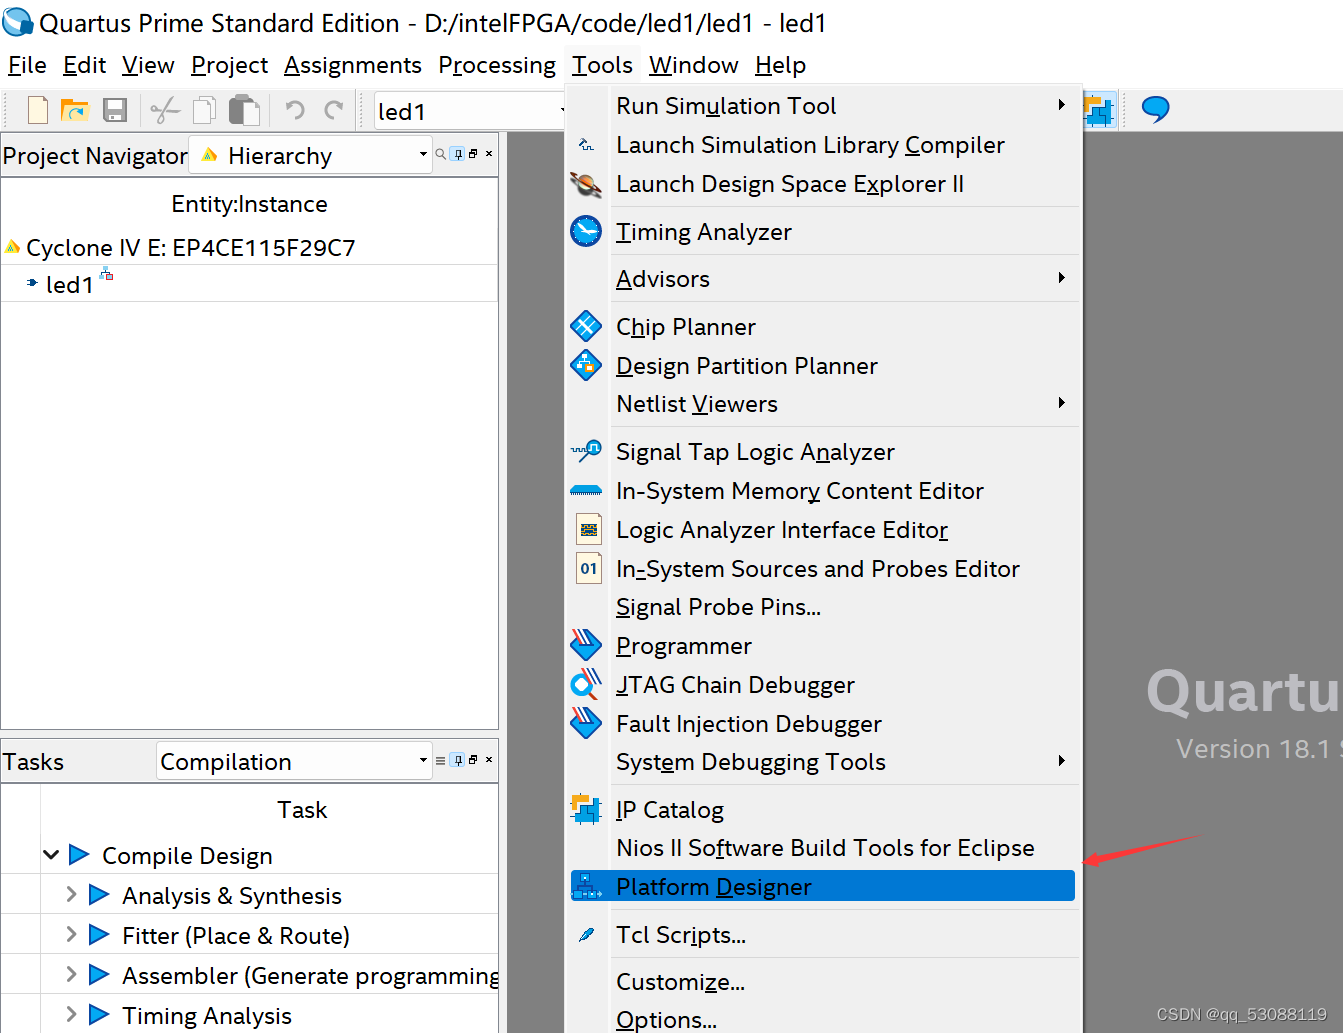Click In-System Sources and Probes Editor
This screenshot has height=1033, width=1343.
click(822, 569)
